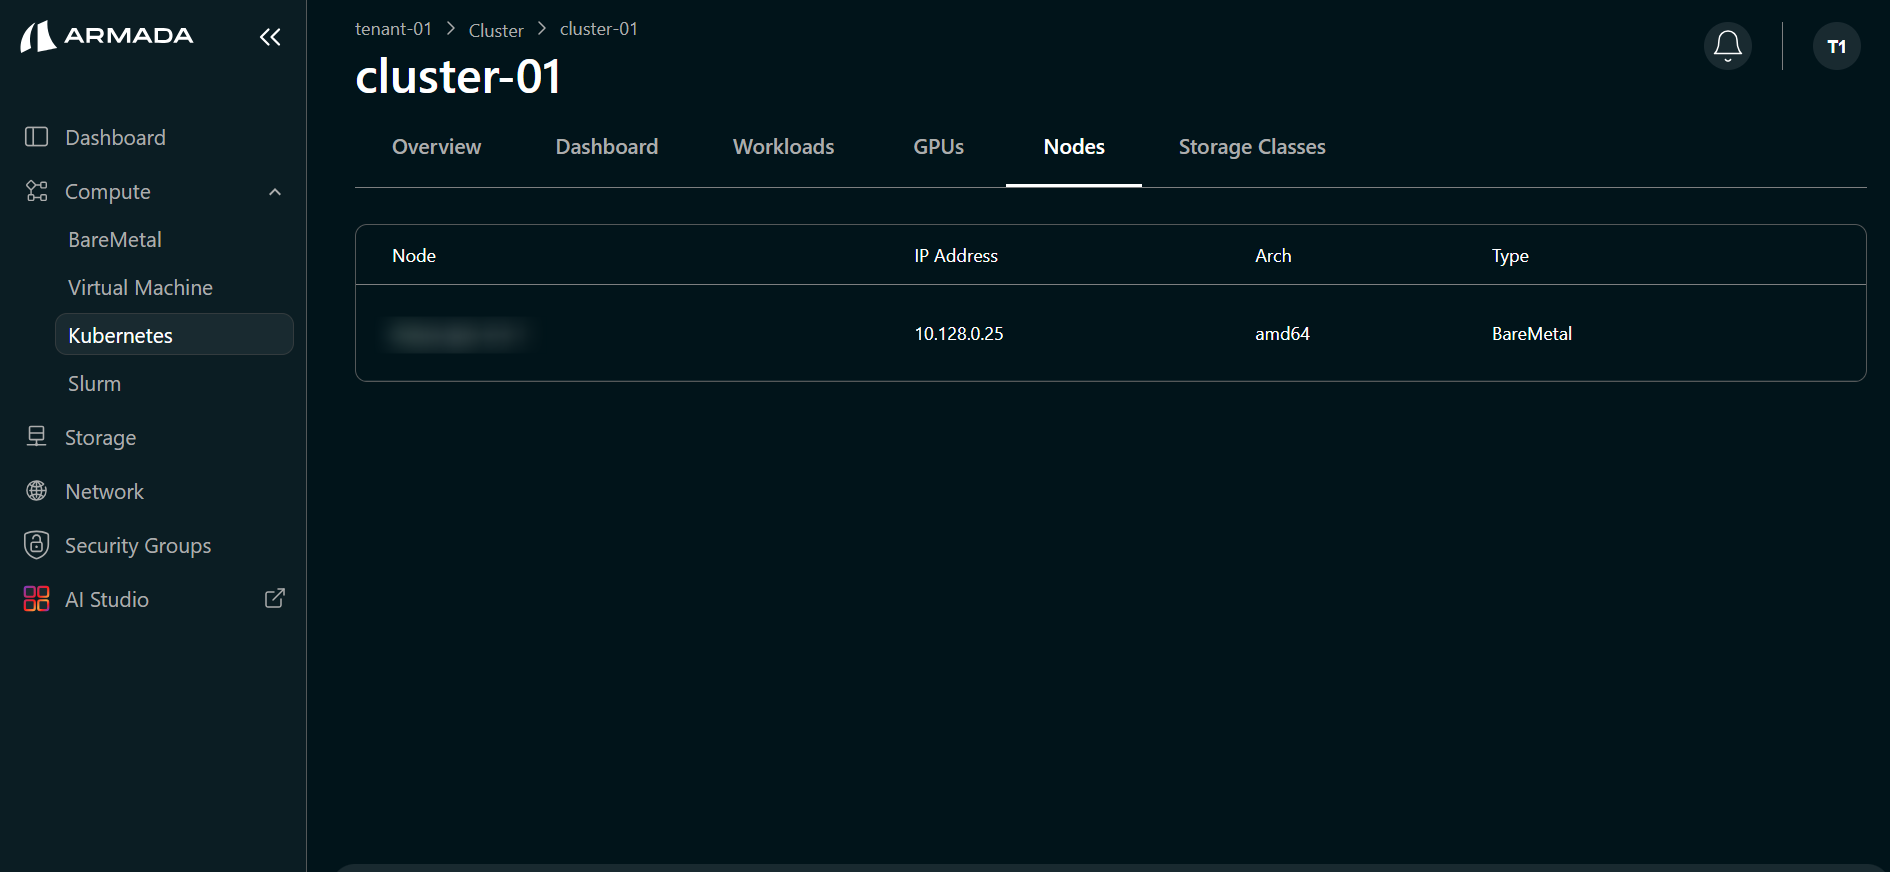Launch AI Studio from the sidebar
This screenshot has width=1891, height=873.
coord(107,600)
